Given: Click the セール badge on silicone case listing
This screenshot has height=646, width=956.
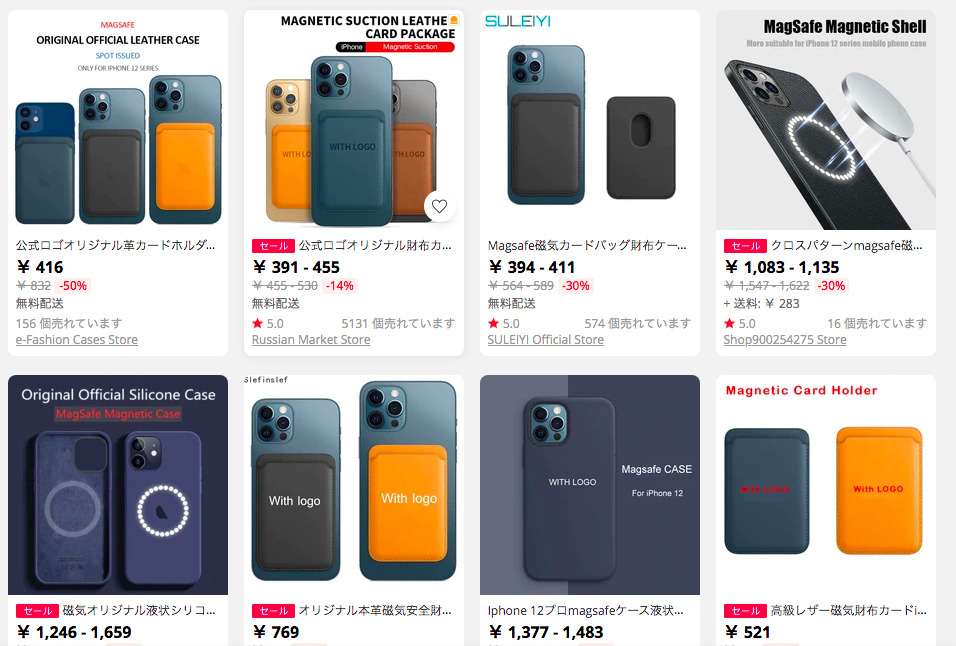Looking at the screenshot, I should point(37,611).
